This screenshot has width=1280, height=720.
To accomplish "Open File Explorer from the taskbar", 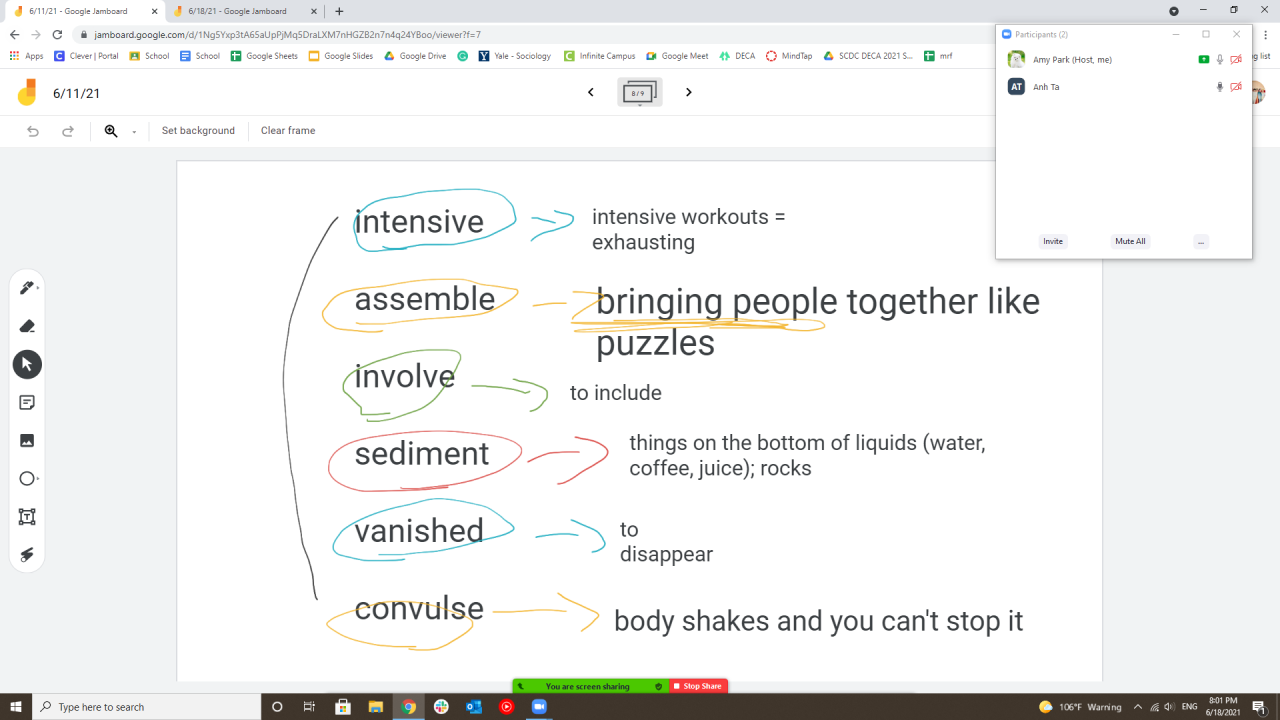I will 375,707.
